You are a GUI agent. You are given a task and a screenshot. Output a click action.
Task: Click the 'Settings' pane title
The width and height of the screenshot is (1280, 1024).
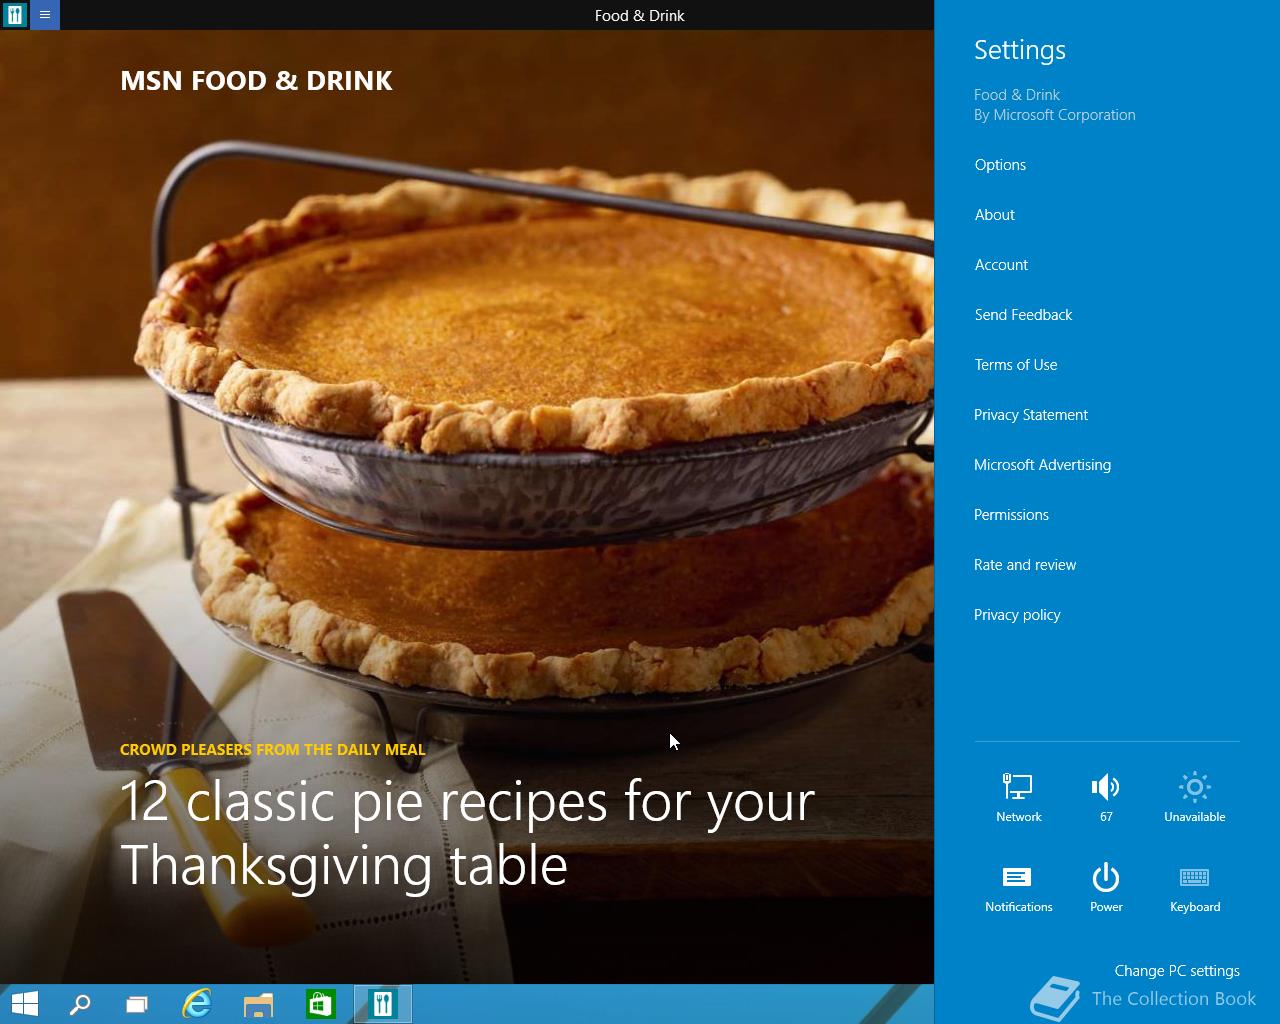1020,50
